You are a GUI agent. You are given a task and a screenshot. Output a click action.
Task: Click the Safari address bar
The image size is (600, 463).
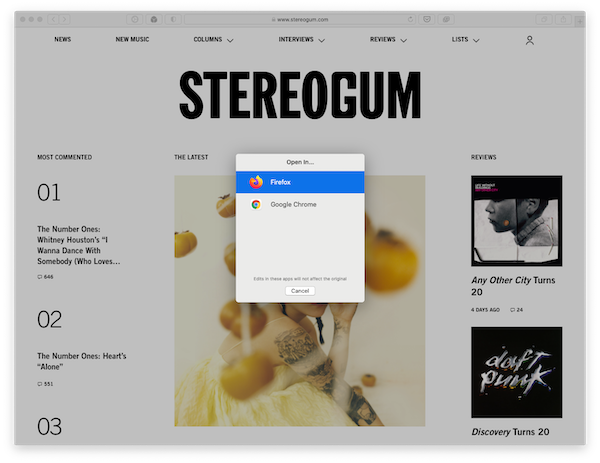(x=300, y=19)
